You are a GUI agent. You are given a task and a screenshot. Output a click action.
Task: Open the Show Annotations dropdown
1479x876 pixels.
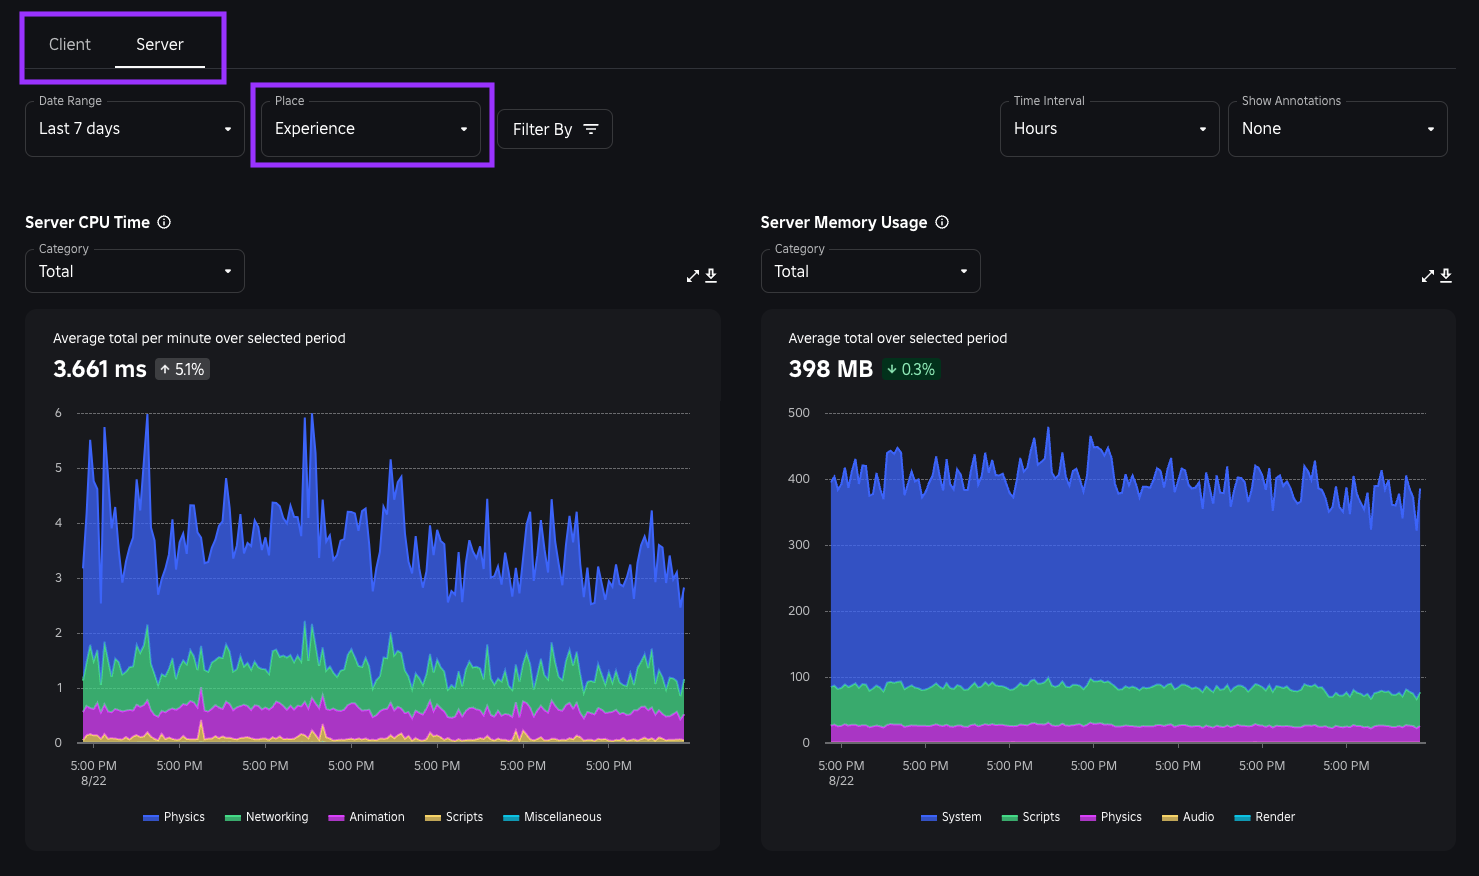coord(1338,129)
